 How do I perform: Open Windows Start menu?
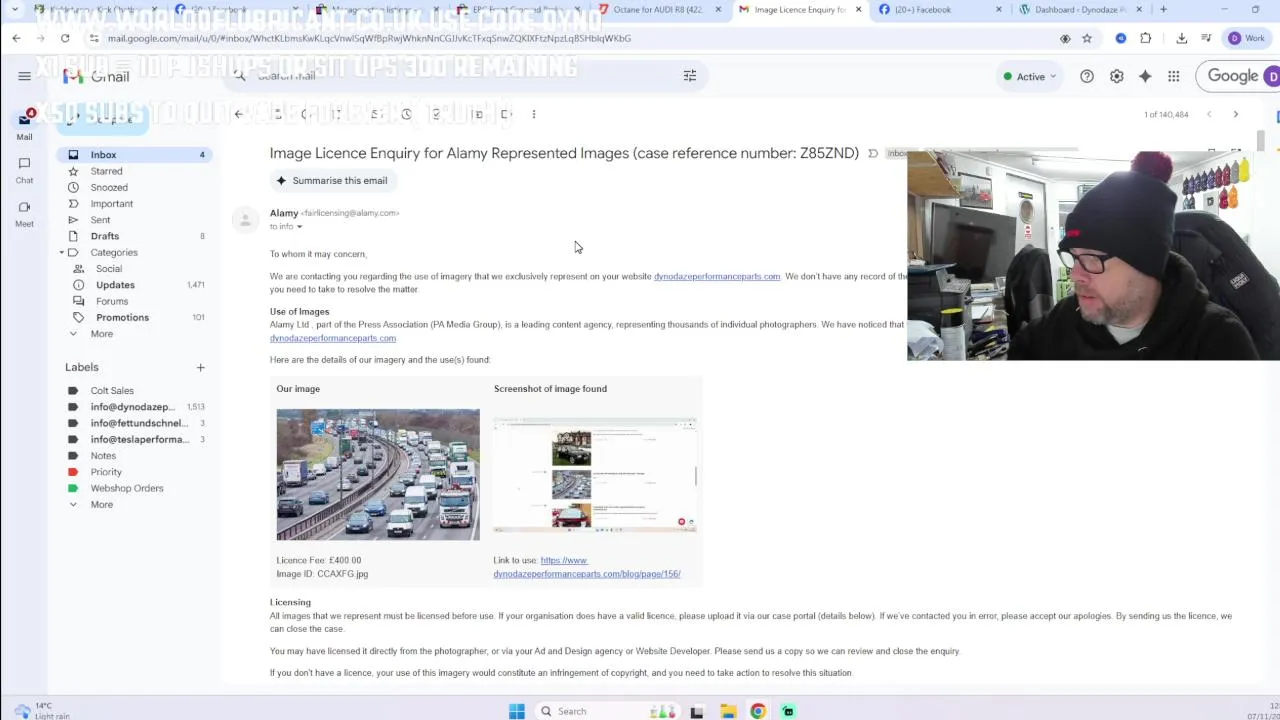(516, 711)
